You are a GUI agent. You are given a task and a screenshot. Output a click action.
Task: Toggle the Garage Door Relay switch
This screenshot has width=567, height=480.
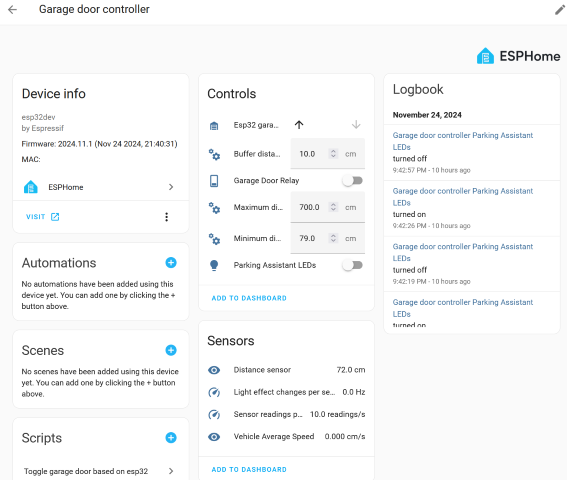pyautogui.click(x=353, y=180)
